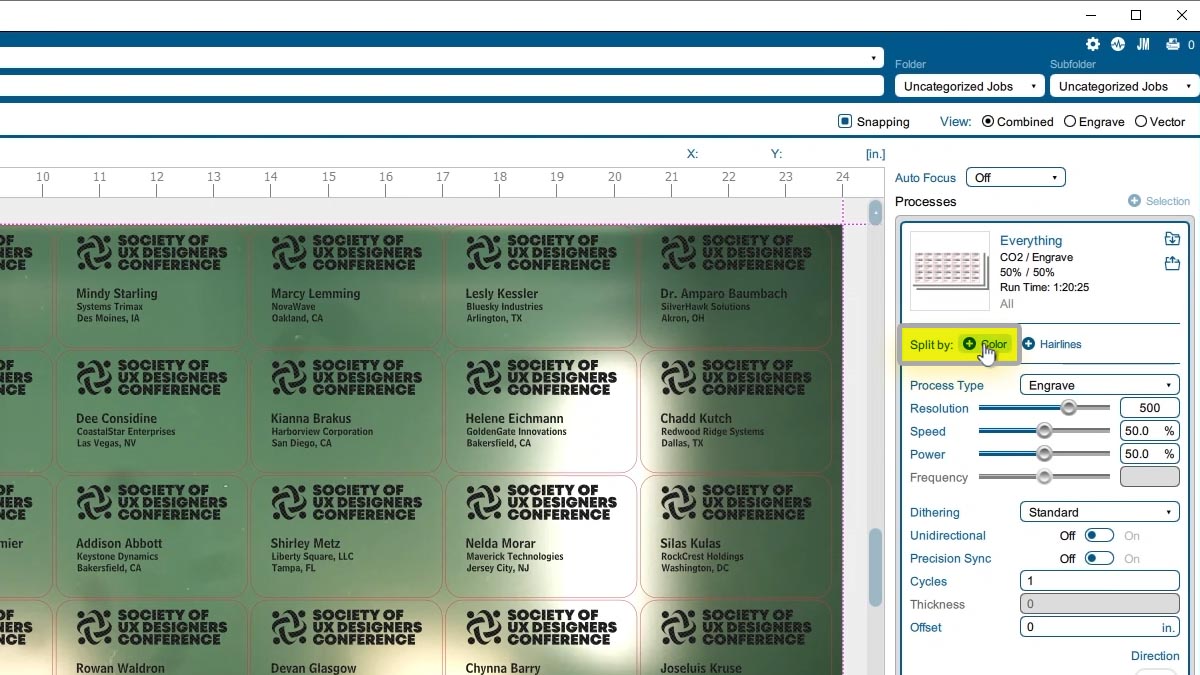The image size is (1200, 675).
Task: Toggle the Snapping checkbox
Action: (x=845, y=121)
